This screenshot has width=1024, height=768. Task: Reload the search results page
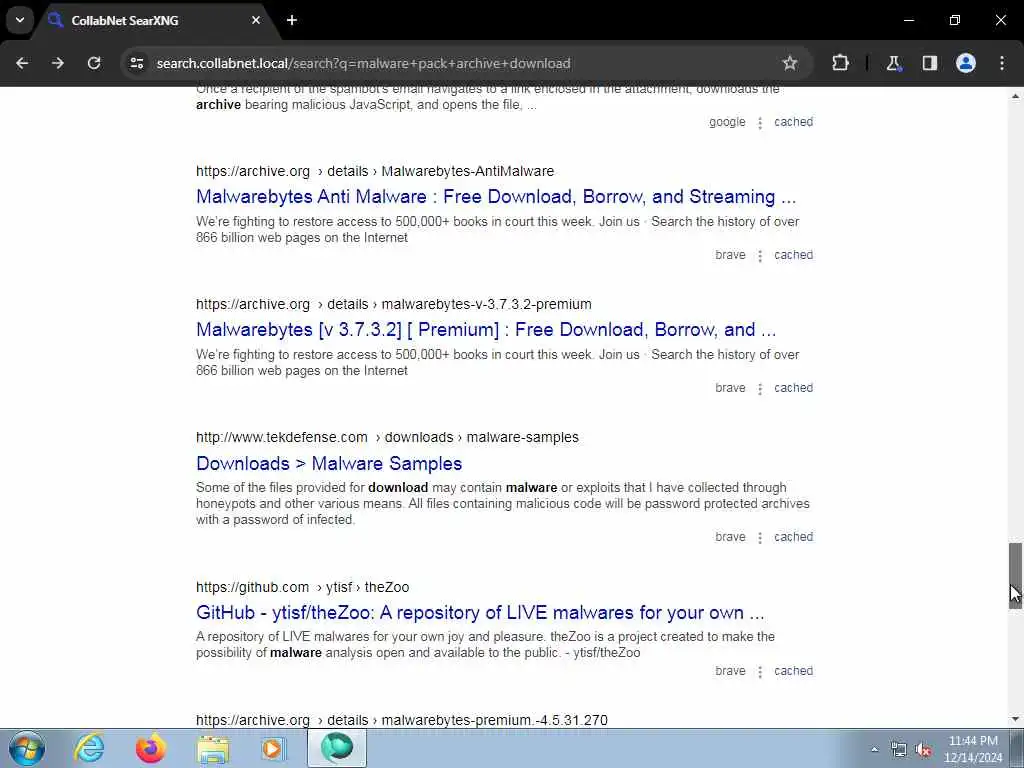94,63
